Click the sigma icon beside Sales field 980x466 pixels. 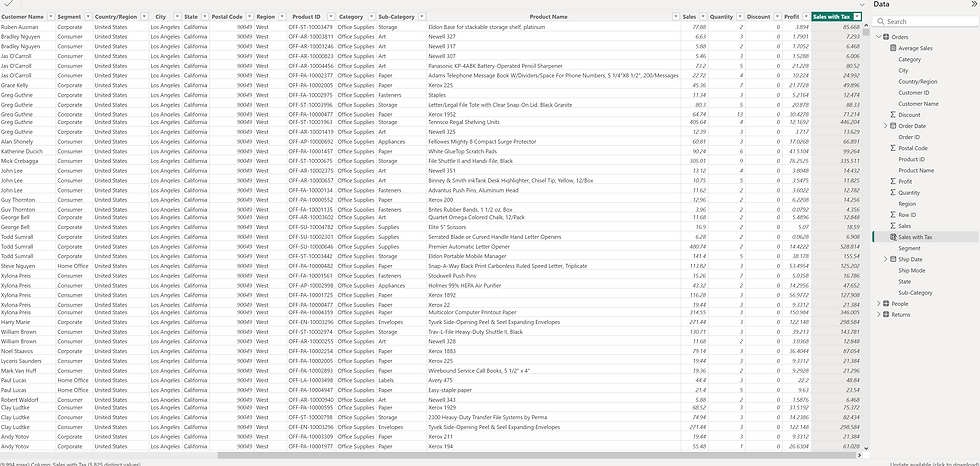893,226
